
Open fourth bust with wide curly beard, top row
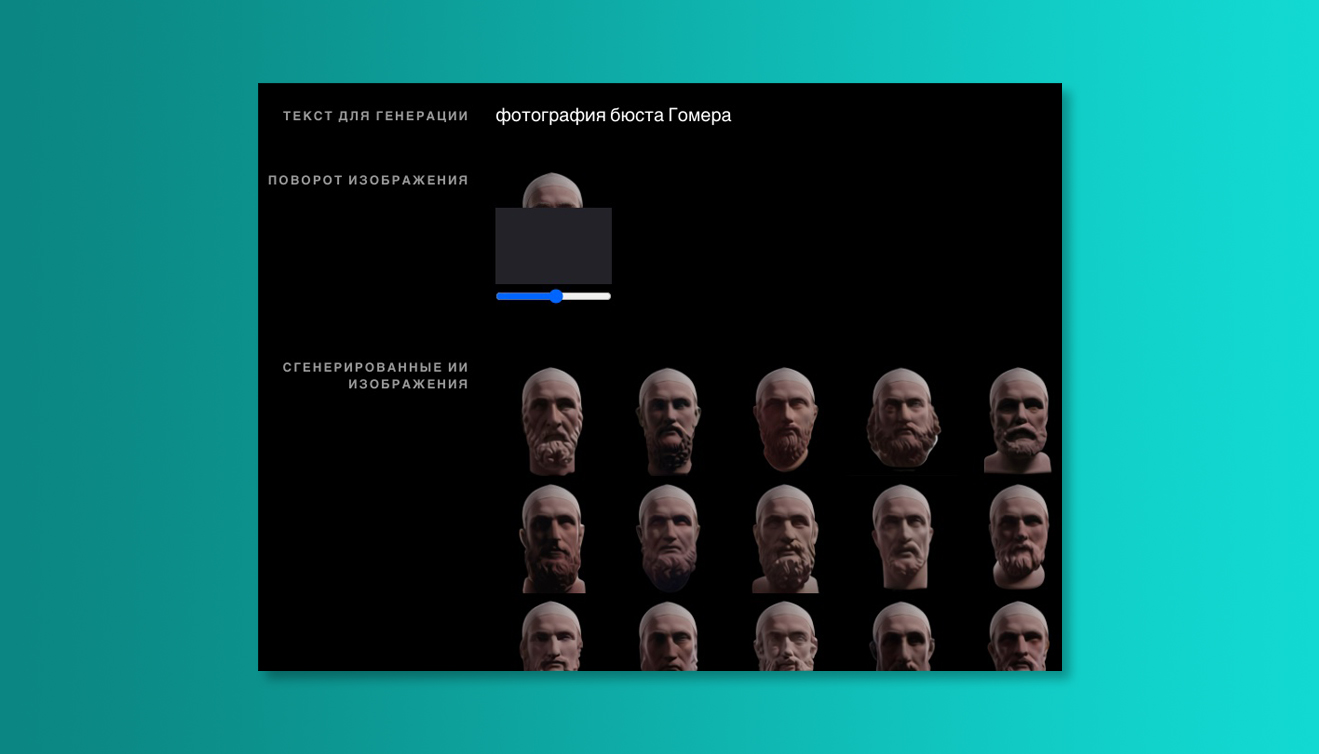(x=903, y=420)
